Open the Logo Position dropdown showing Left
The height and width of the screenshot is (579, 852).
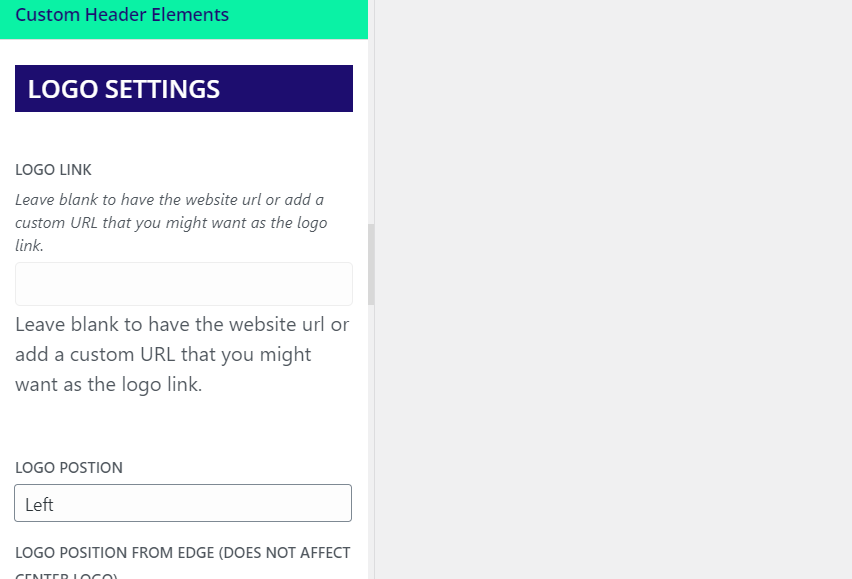183,503
